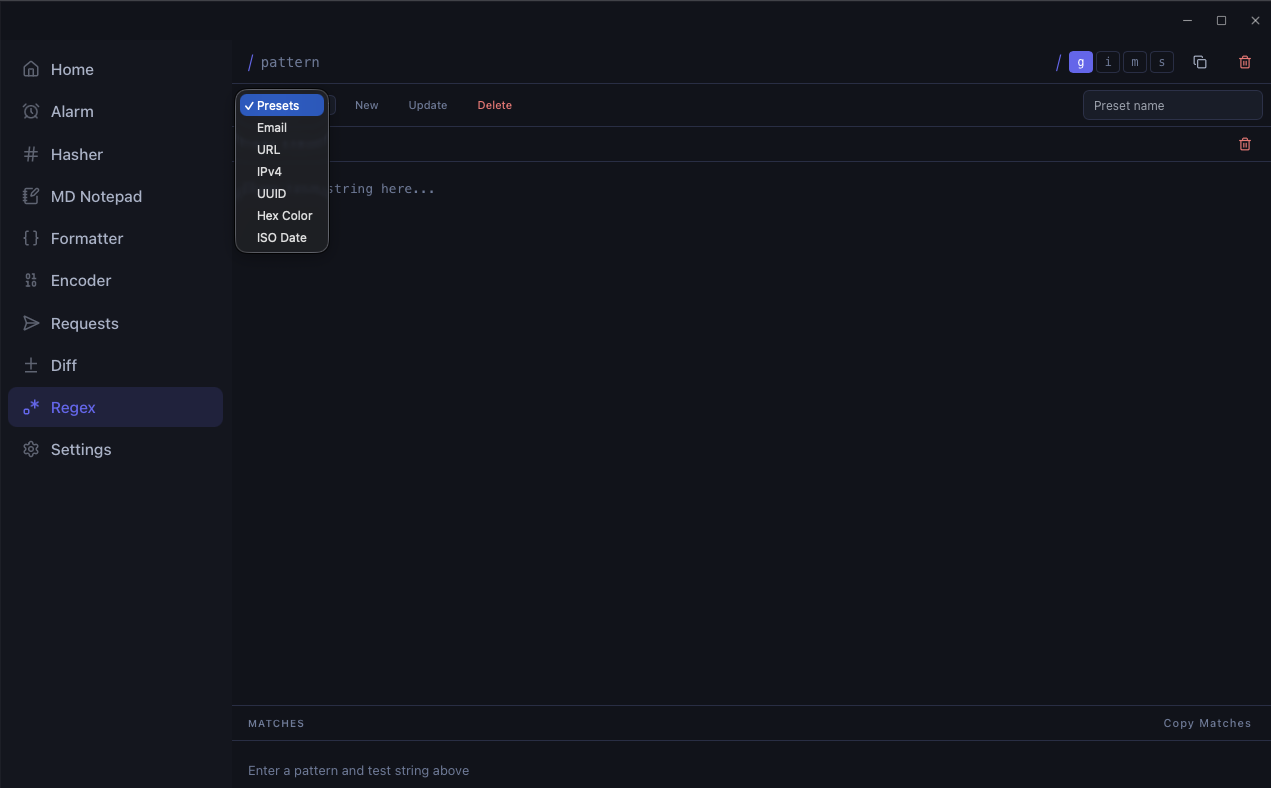This screenshot has width=1271, height=788.
Task: Switch to the Settings page
Action: [x=81, y=449]
